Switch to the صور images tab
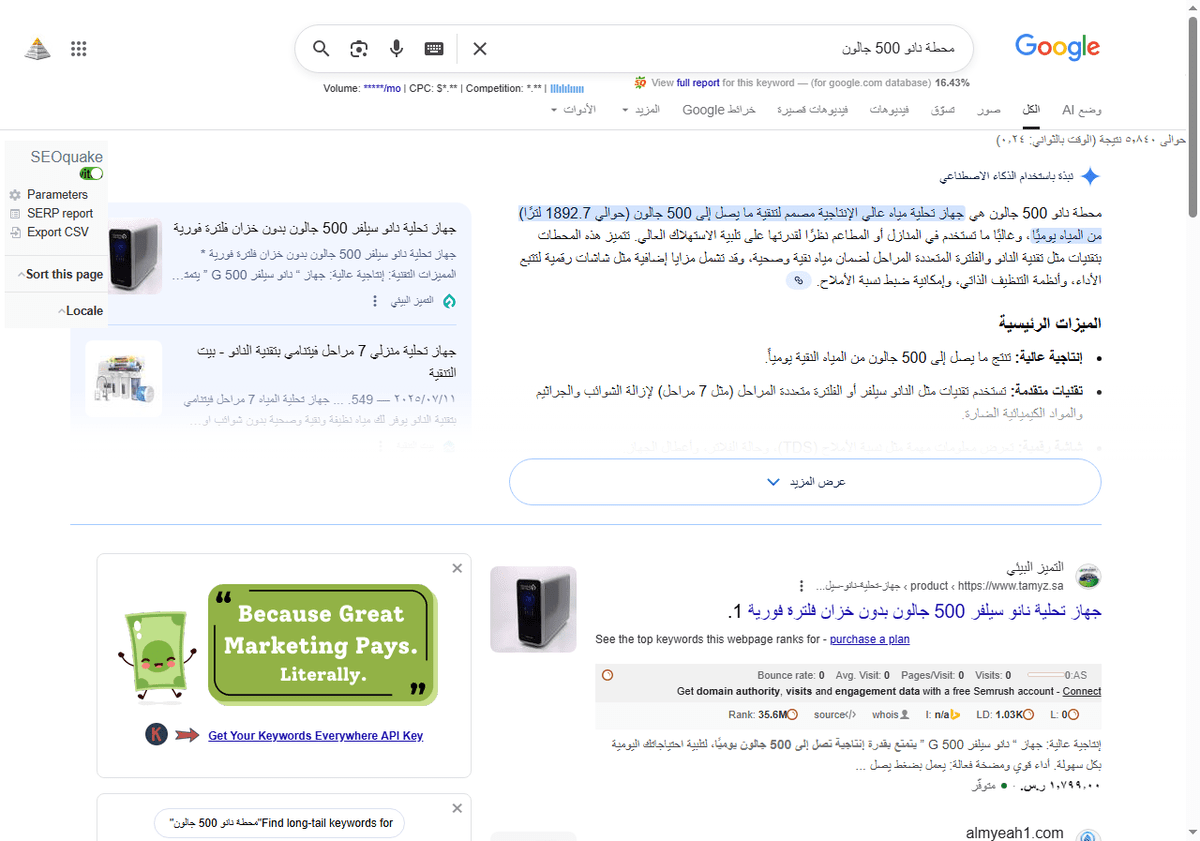Viewport: 1200px width, 841px height. (x=988, y=110)
